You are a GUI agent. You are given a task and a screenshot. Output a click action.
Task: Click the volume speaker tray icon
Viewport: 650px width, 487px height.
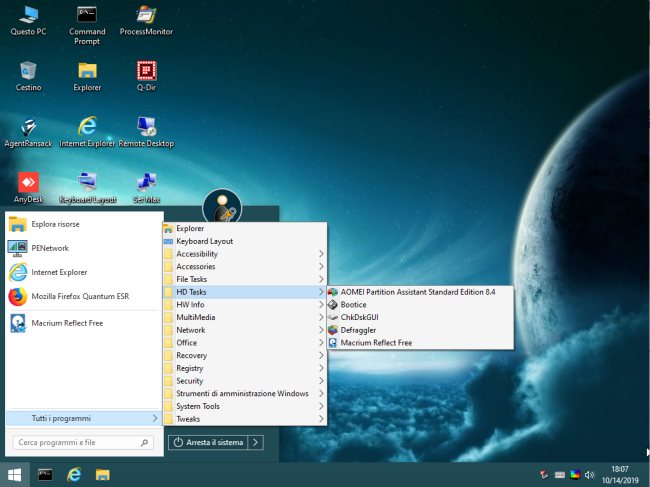pyautogui.click(x=589, y=475)
